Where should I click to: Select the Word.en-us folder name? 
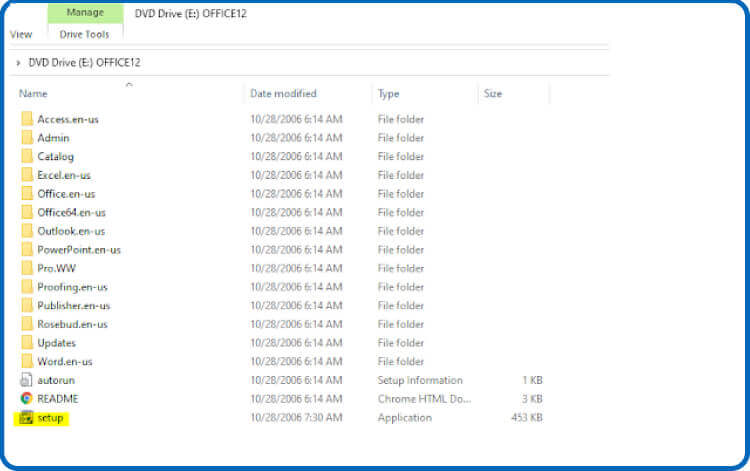point(65,361)
